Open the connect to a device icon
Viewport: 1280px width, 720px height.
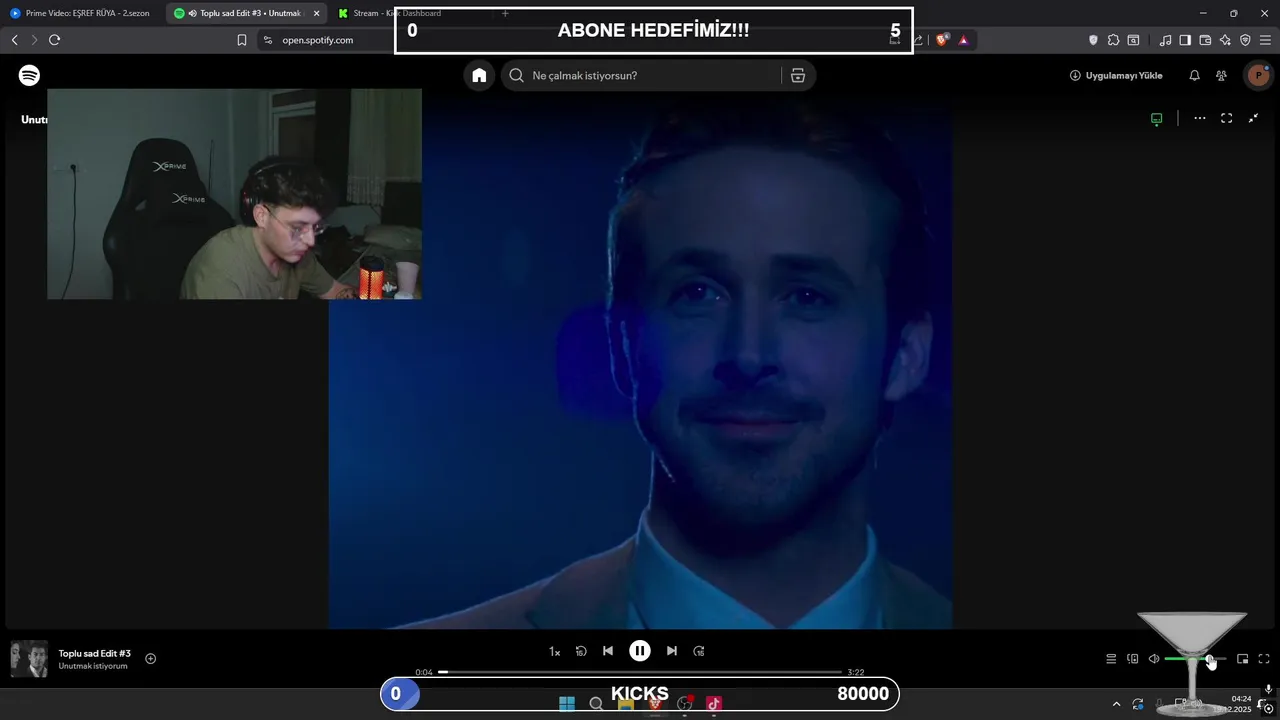click(1133, 659)
